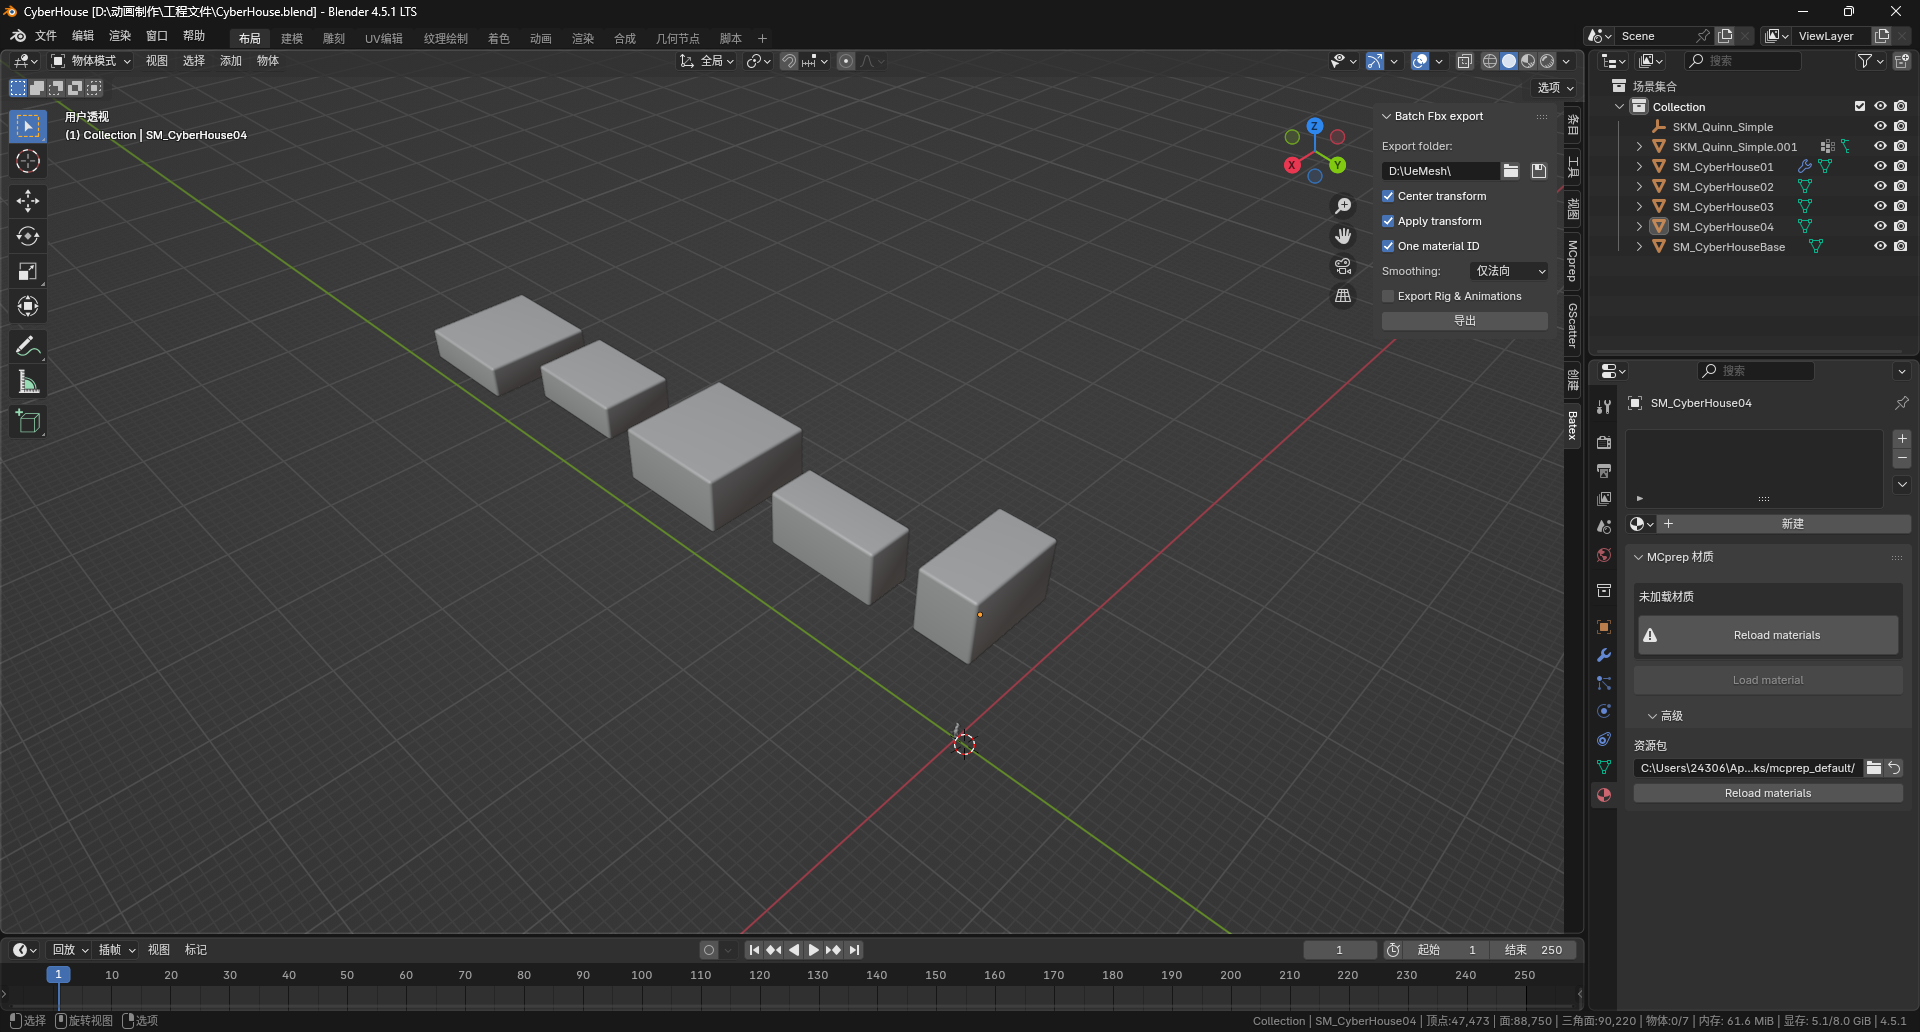Open the 回放 playback dropdown
Viewport: 1920px width, 1032px height.
coord(70,950)
